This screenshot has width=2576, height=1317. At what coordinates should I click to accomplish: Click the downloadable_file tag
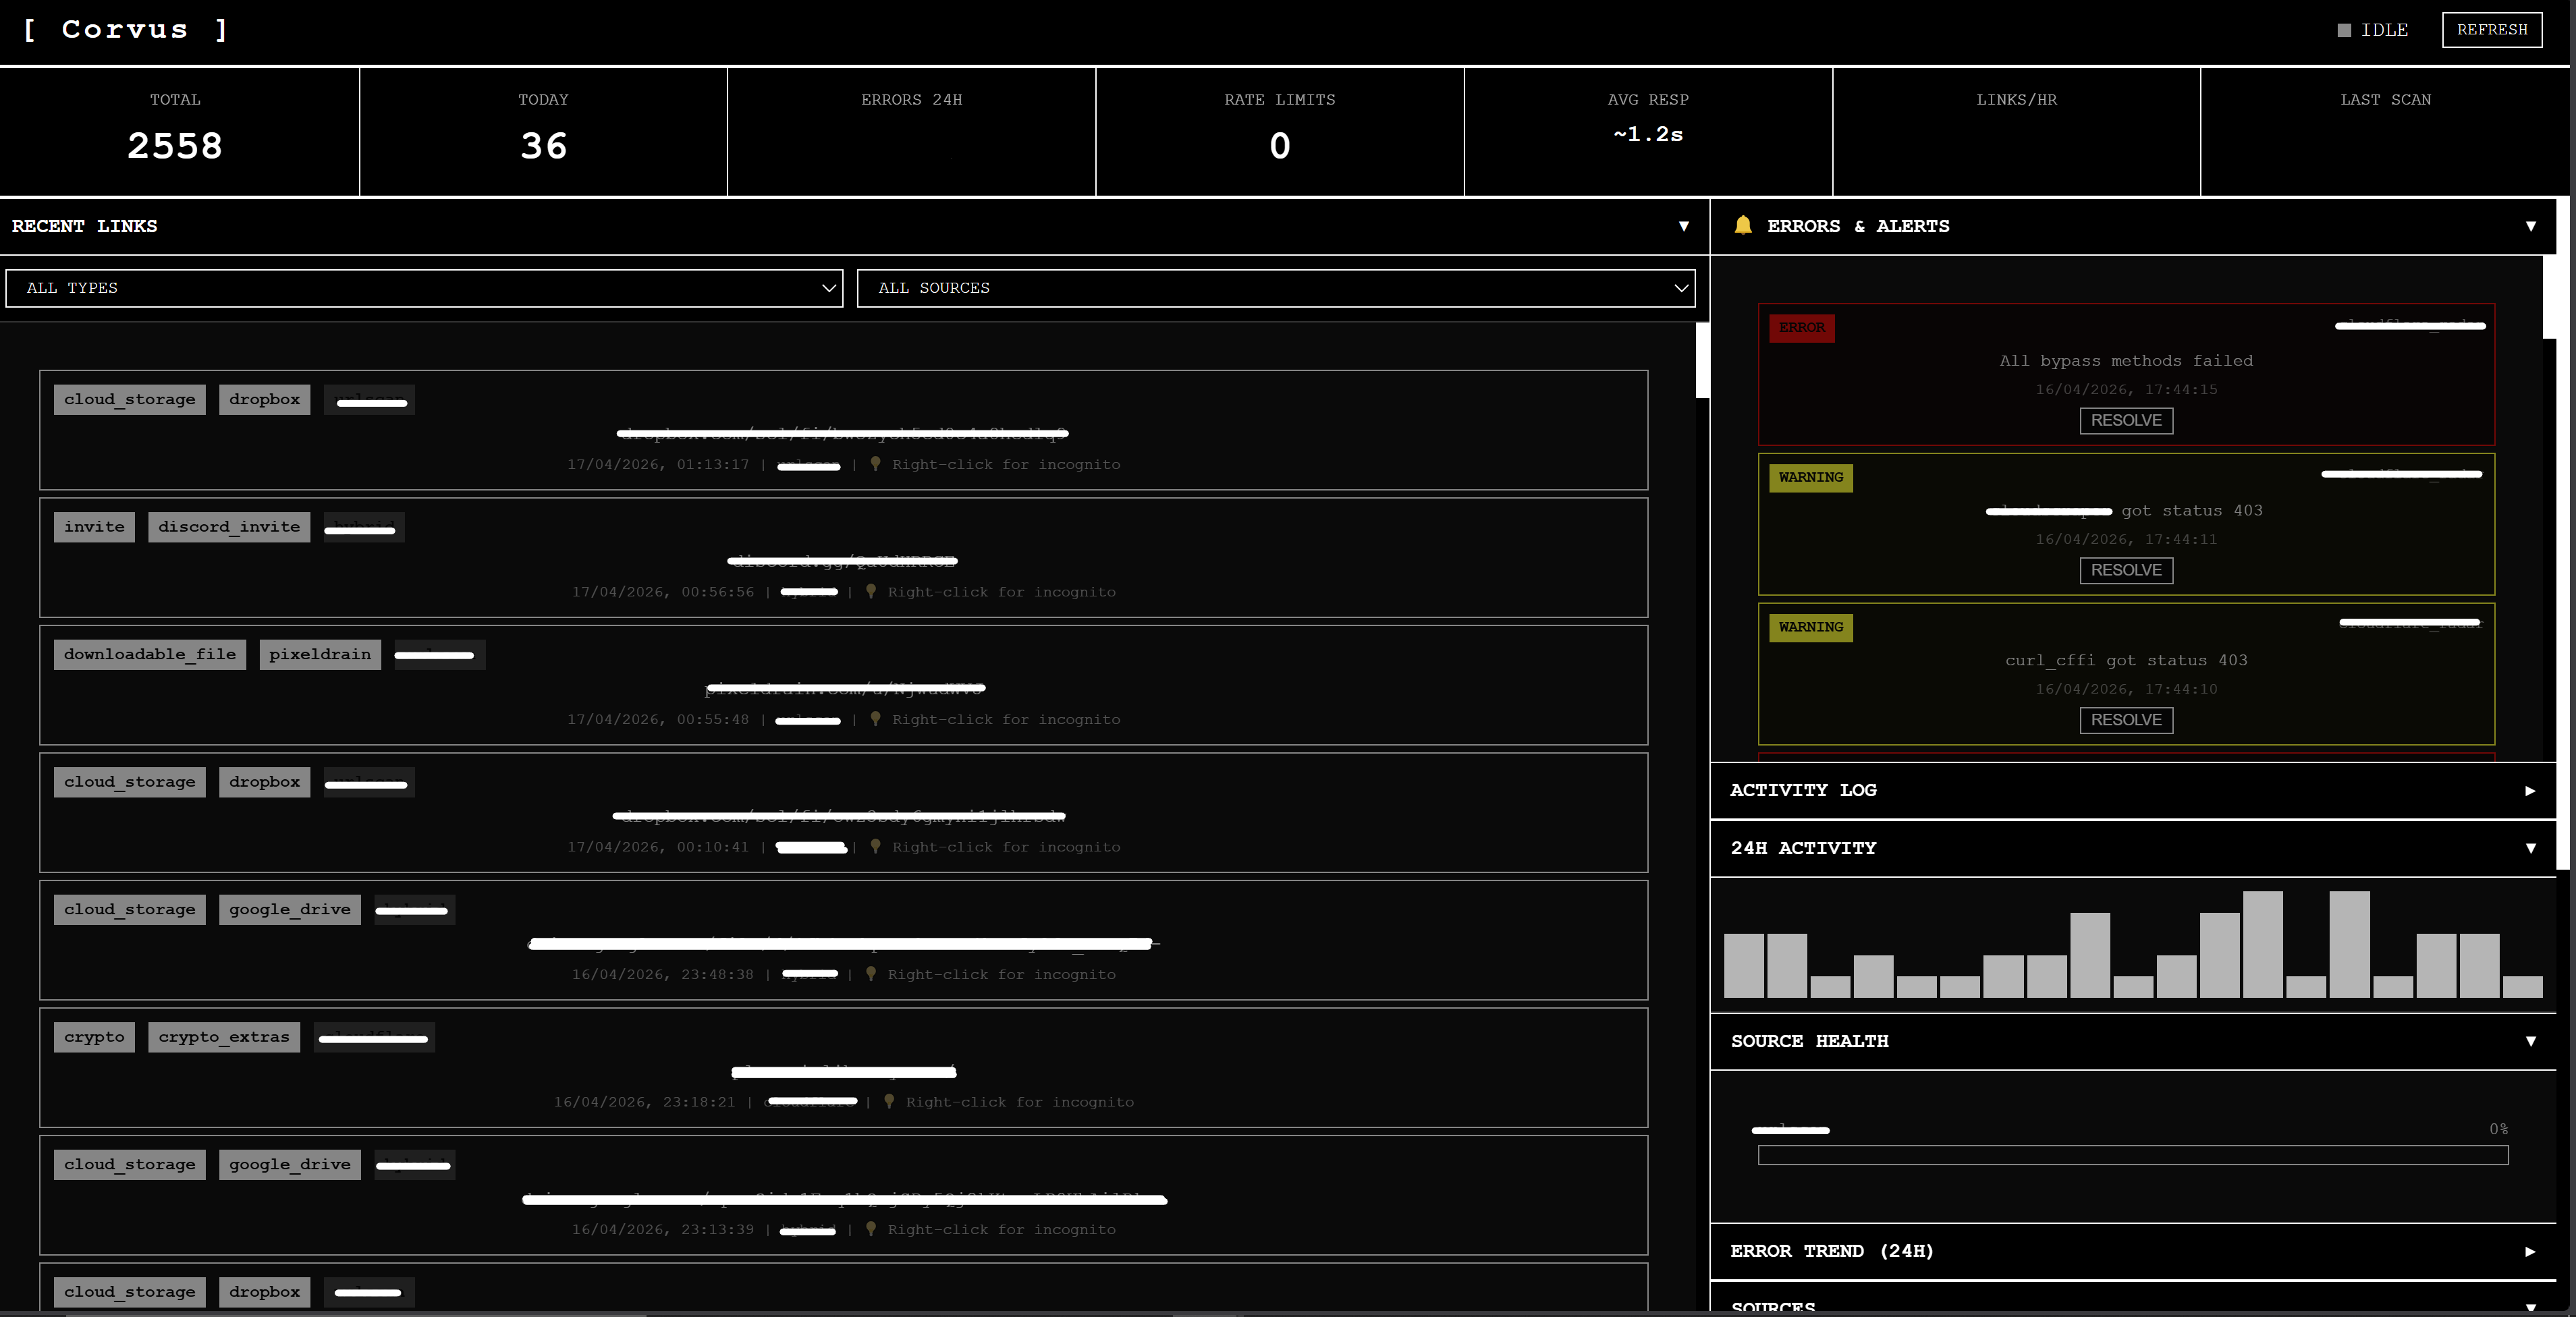click(150, 655)
